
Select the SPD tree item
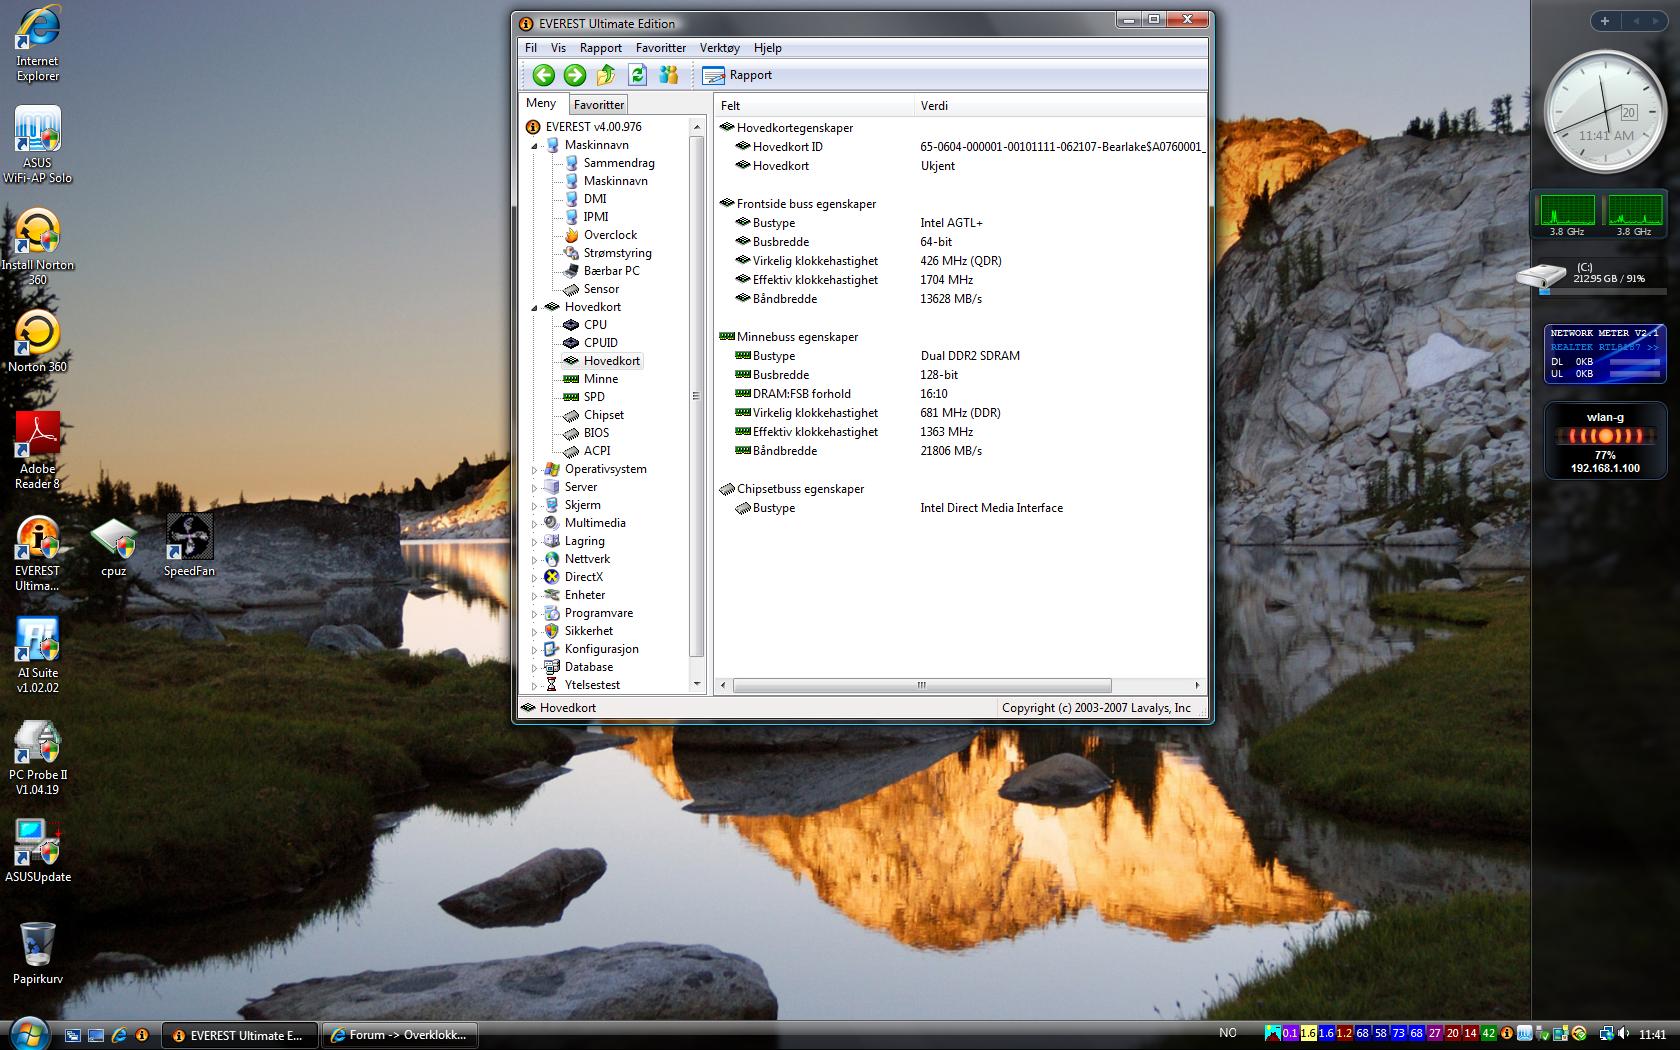pyautogui.click(x=594, y=397)
